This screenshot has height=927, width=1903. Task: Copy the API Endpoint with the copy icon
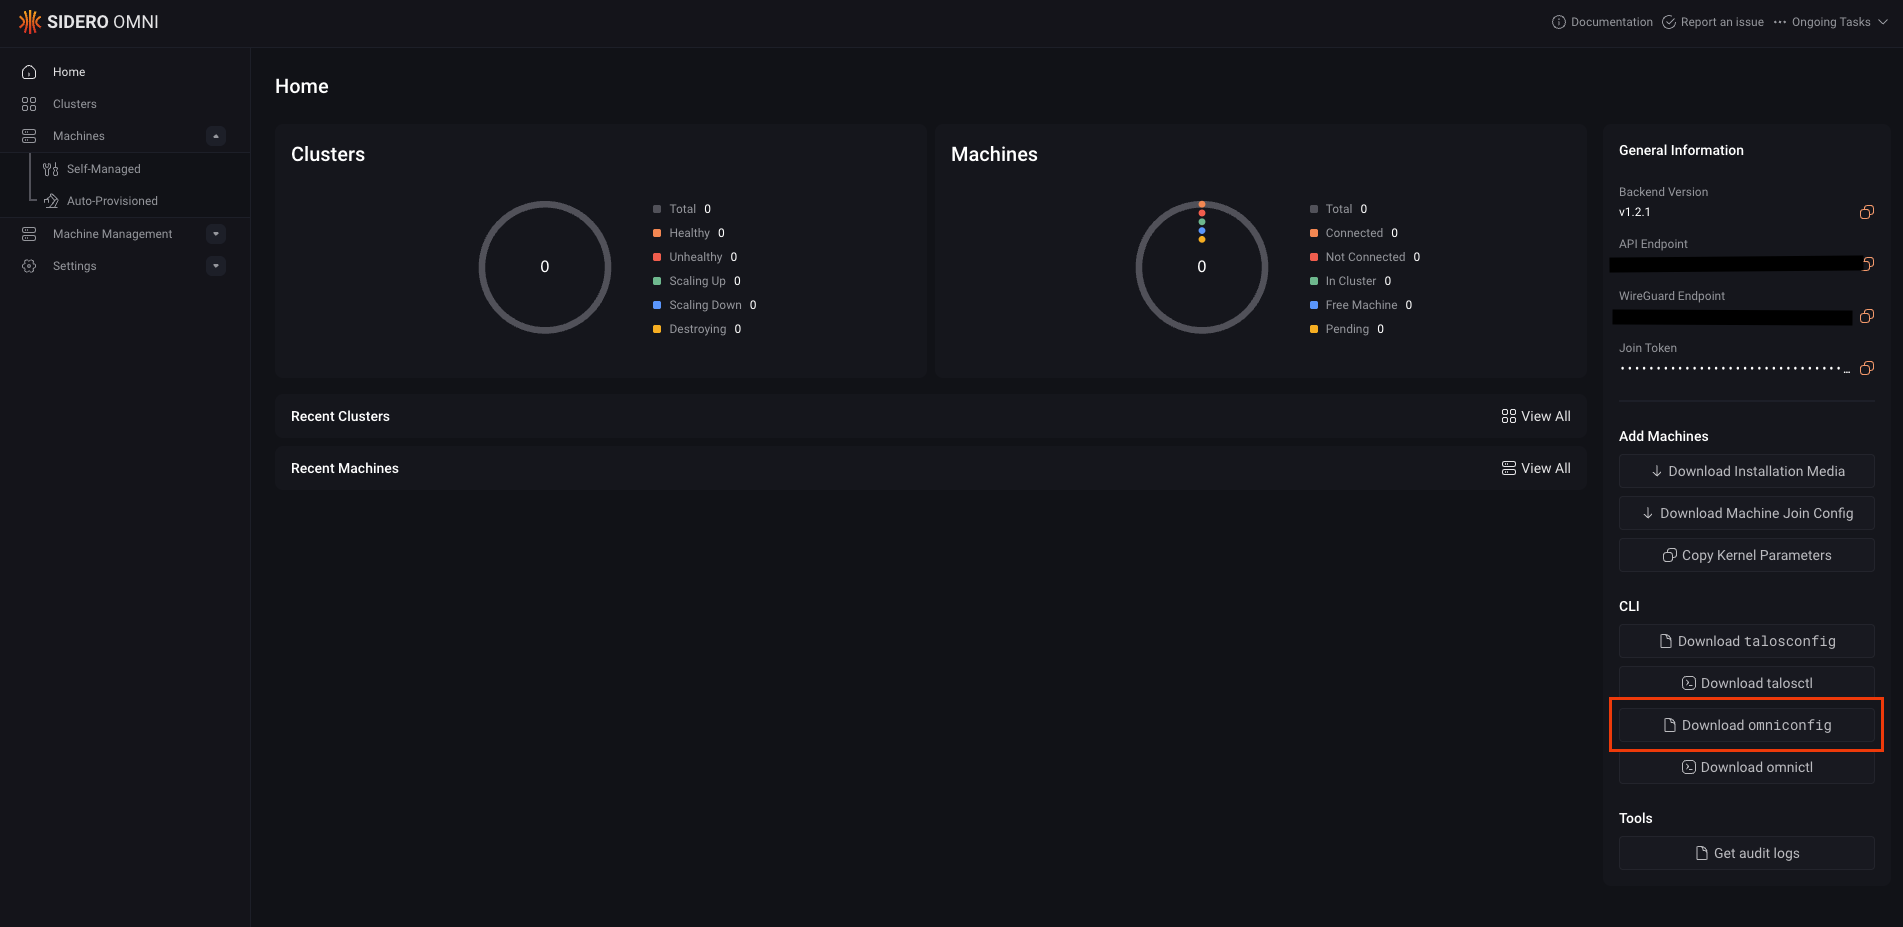(1866, 264)
